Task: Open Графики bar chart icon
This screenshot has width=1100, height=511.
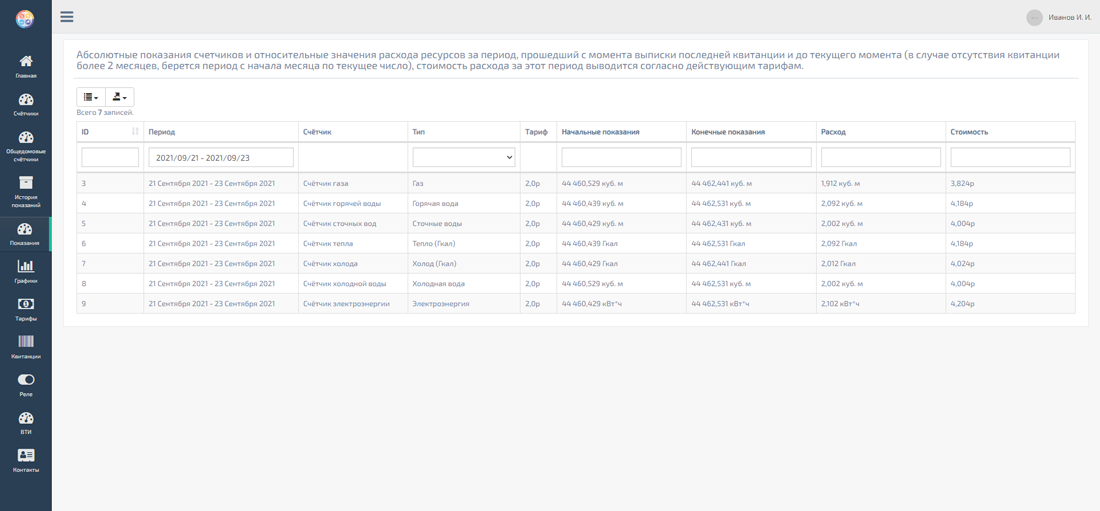Action: tap(26, 267)
